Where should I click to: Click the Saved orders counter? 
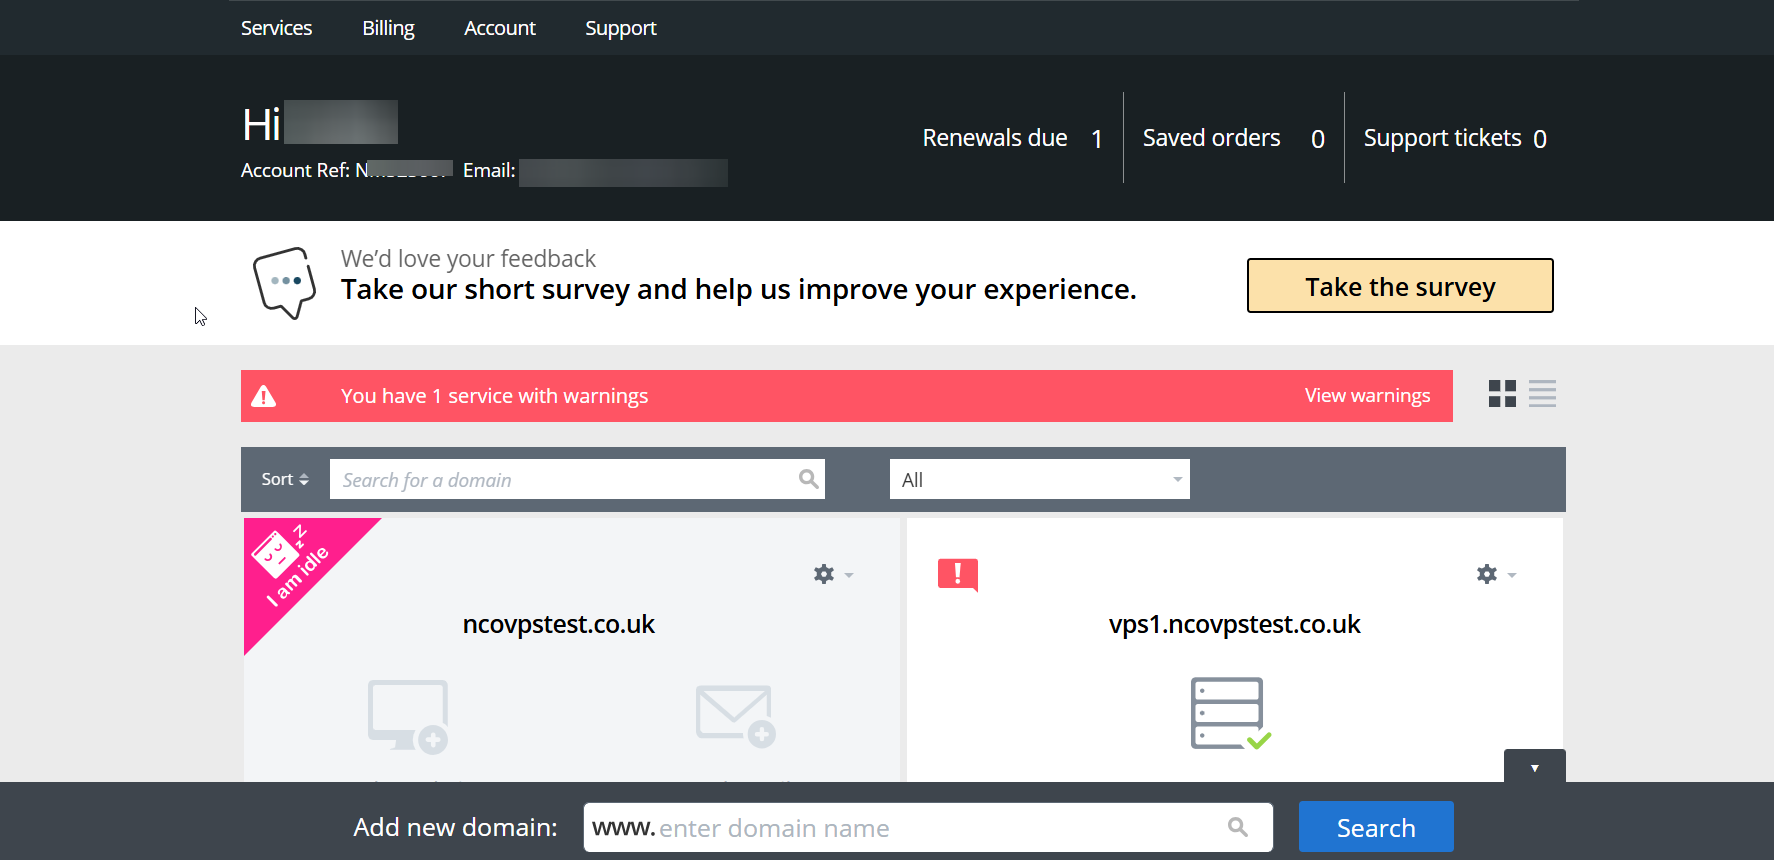pyautogui.click(x=1233, y=138)
